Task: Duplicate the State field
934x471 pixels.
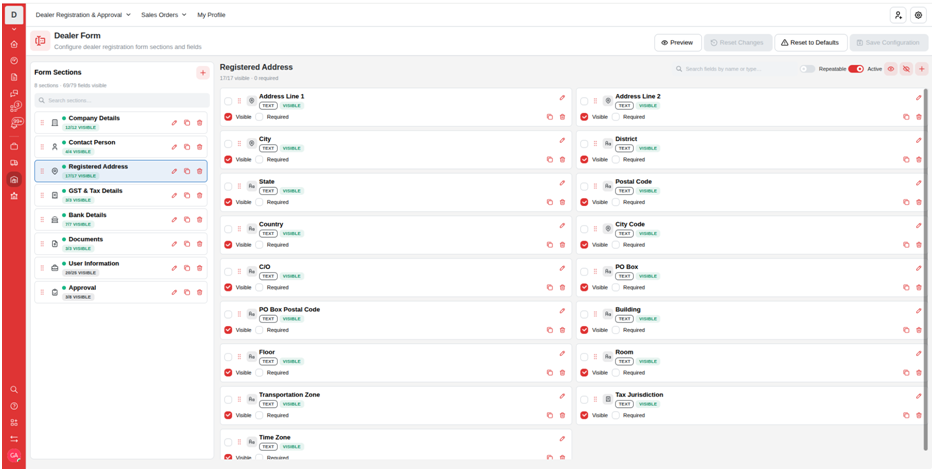Action: click(550, 202)
